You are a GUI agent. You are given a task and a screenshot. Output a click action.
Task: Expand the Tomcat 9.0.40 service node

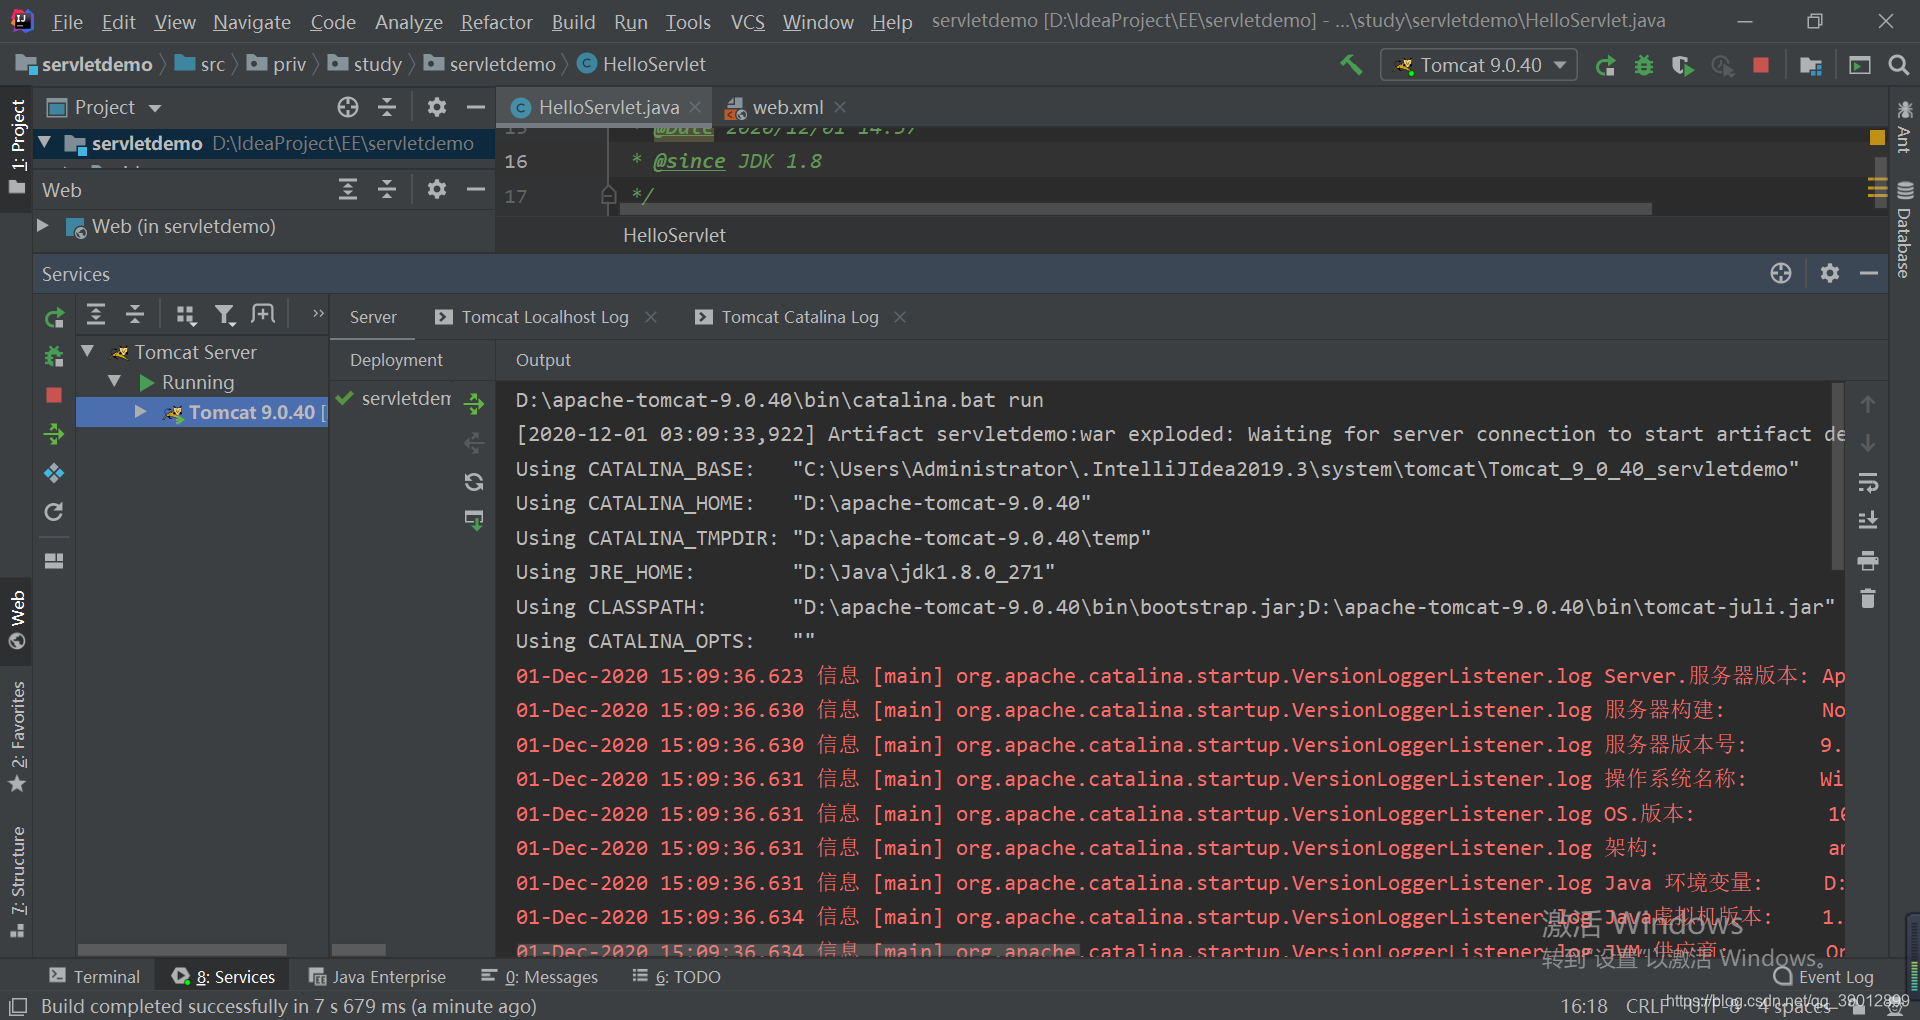(x=140, y=411)
